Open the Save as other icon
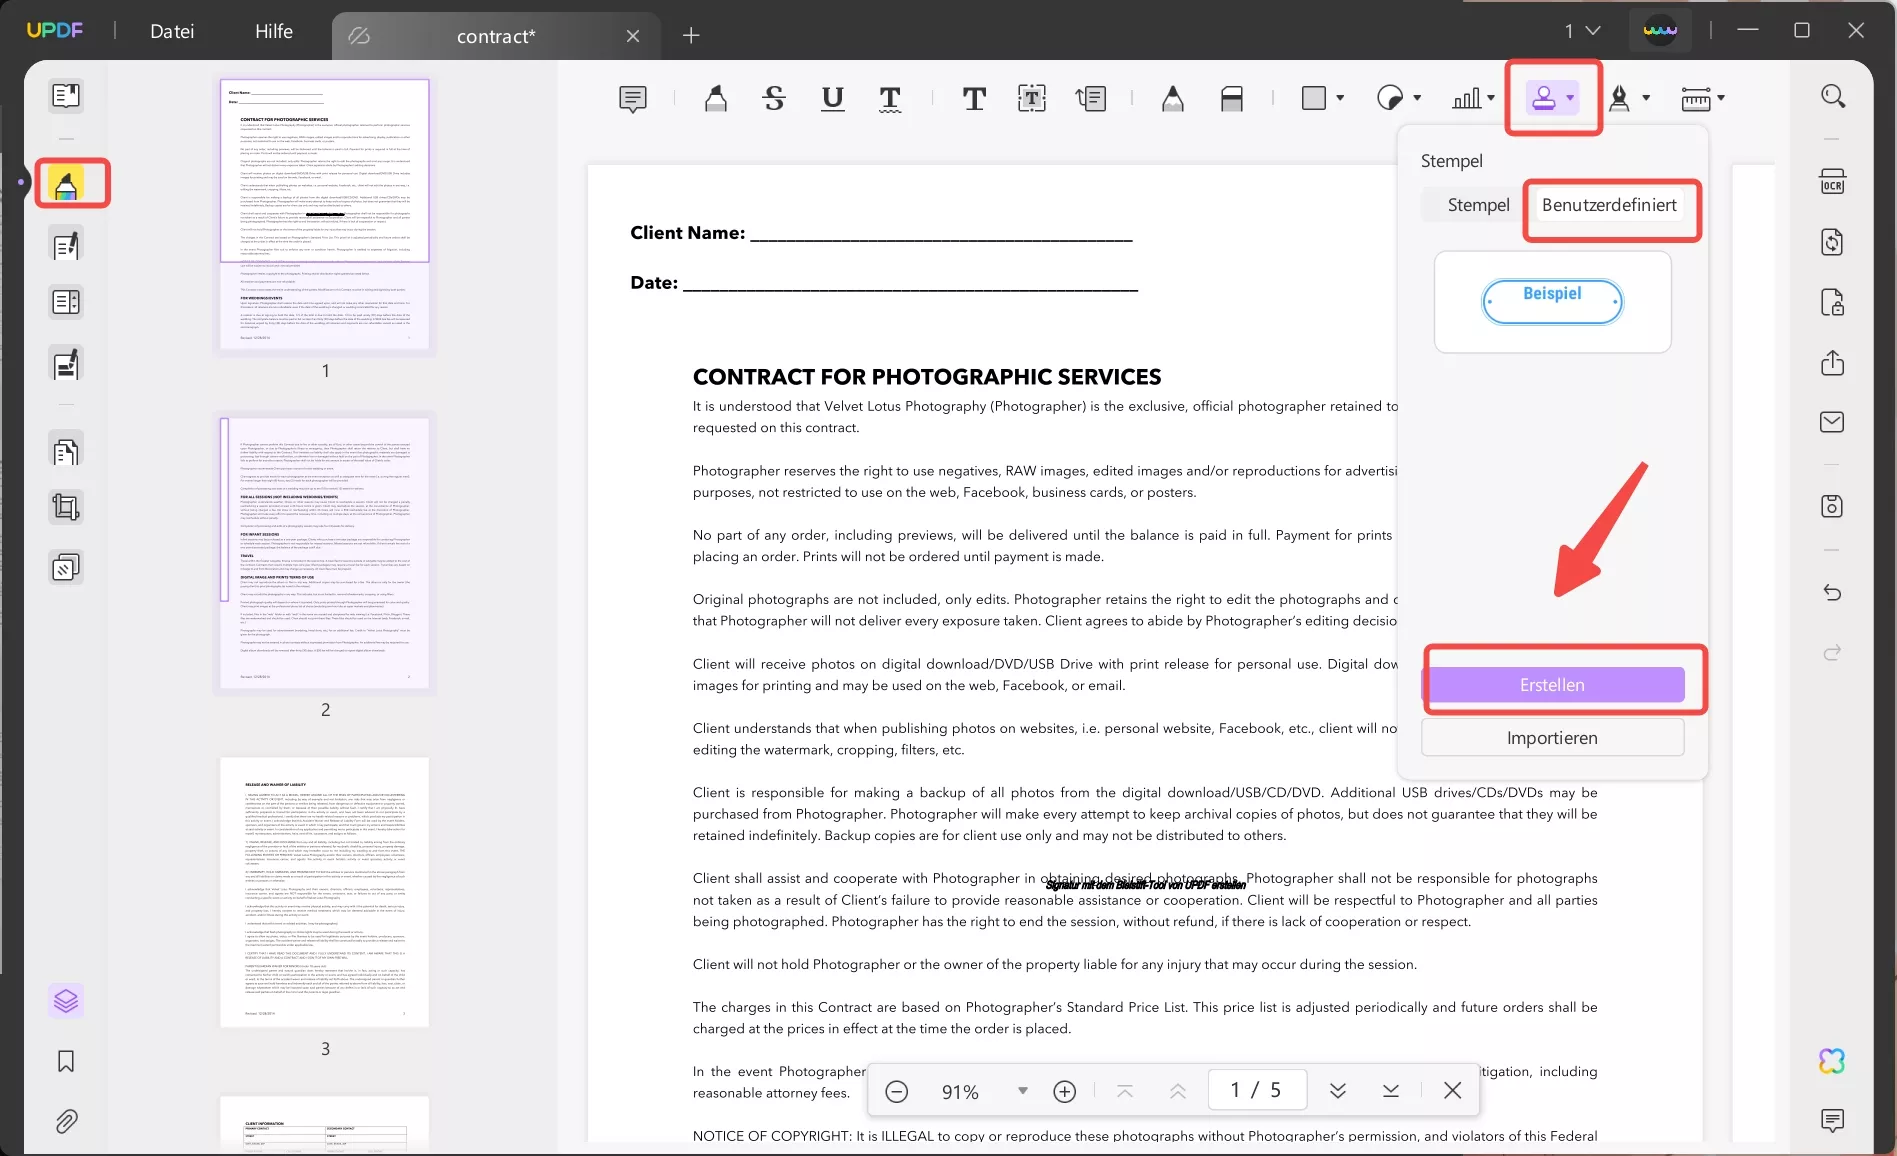 pyautogui.click(x=1833, y=506)
